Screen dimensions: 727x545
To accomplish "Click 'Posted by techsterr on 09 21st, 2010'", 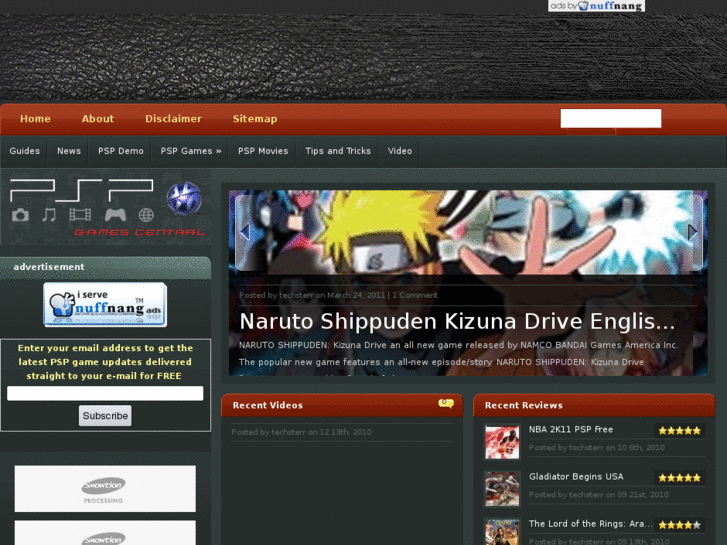I will pos(599,495).
